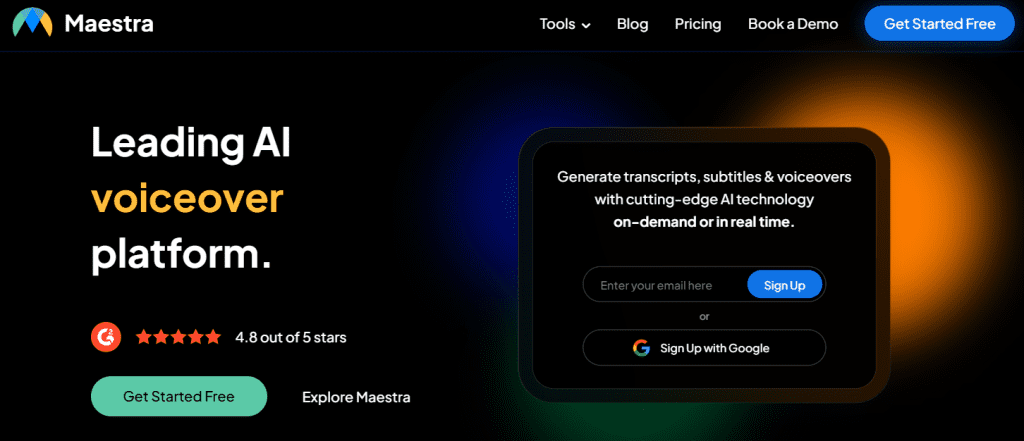
Task: Click the 4.8 out of 5 stars text
Action: click(x=291, y=338)
